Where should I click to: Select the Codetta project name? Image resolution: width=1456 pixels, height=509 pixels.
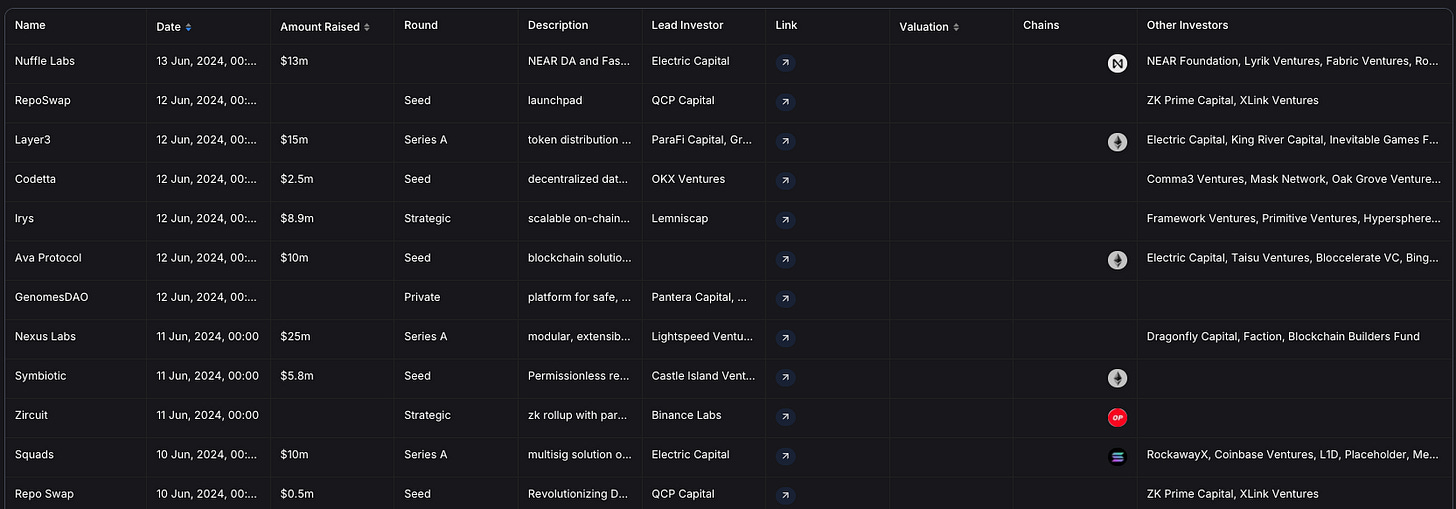37,180
